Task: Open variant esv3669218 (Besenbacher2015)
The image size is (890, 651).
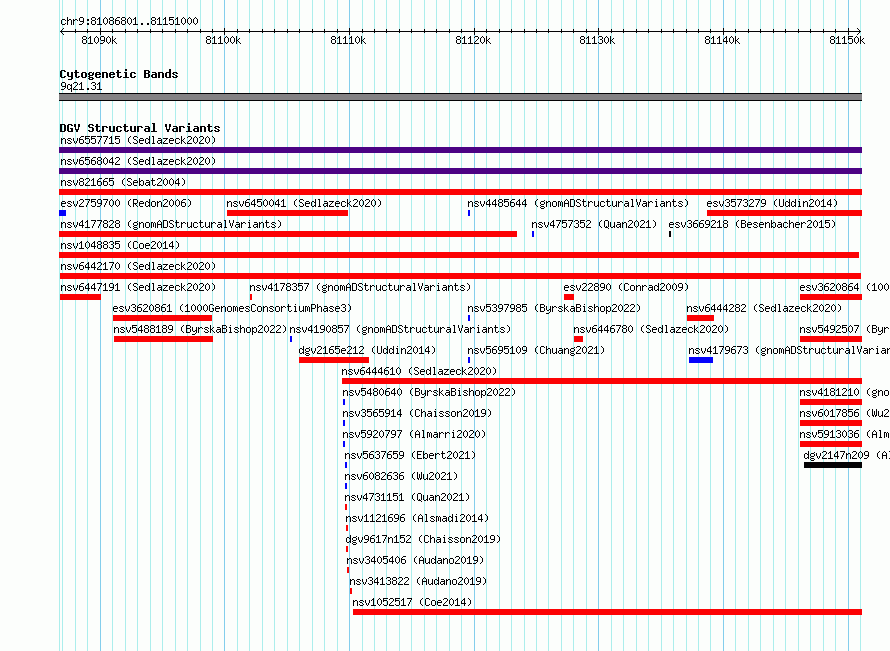Action: pyautogui.click(x=752, y=224)
